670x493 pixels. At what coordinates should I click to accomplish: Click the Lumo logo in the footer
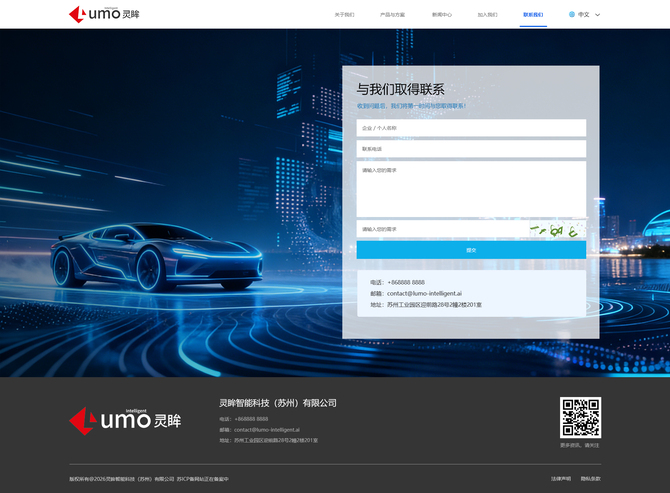click(x=125, y=420)
